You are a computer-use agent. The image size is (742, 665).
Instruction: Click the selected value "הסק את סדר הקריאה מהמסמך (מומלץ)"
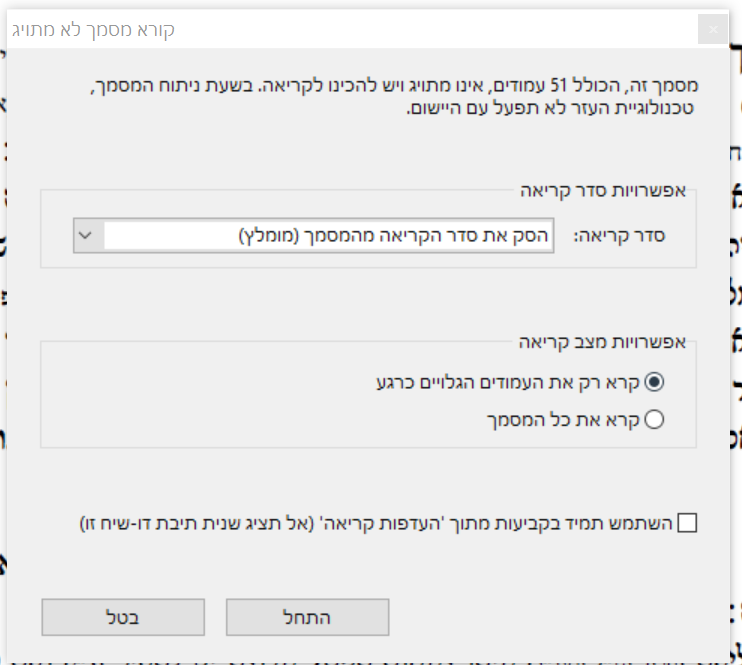394,236
